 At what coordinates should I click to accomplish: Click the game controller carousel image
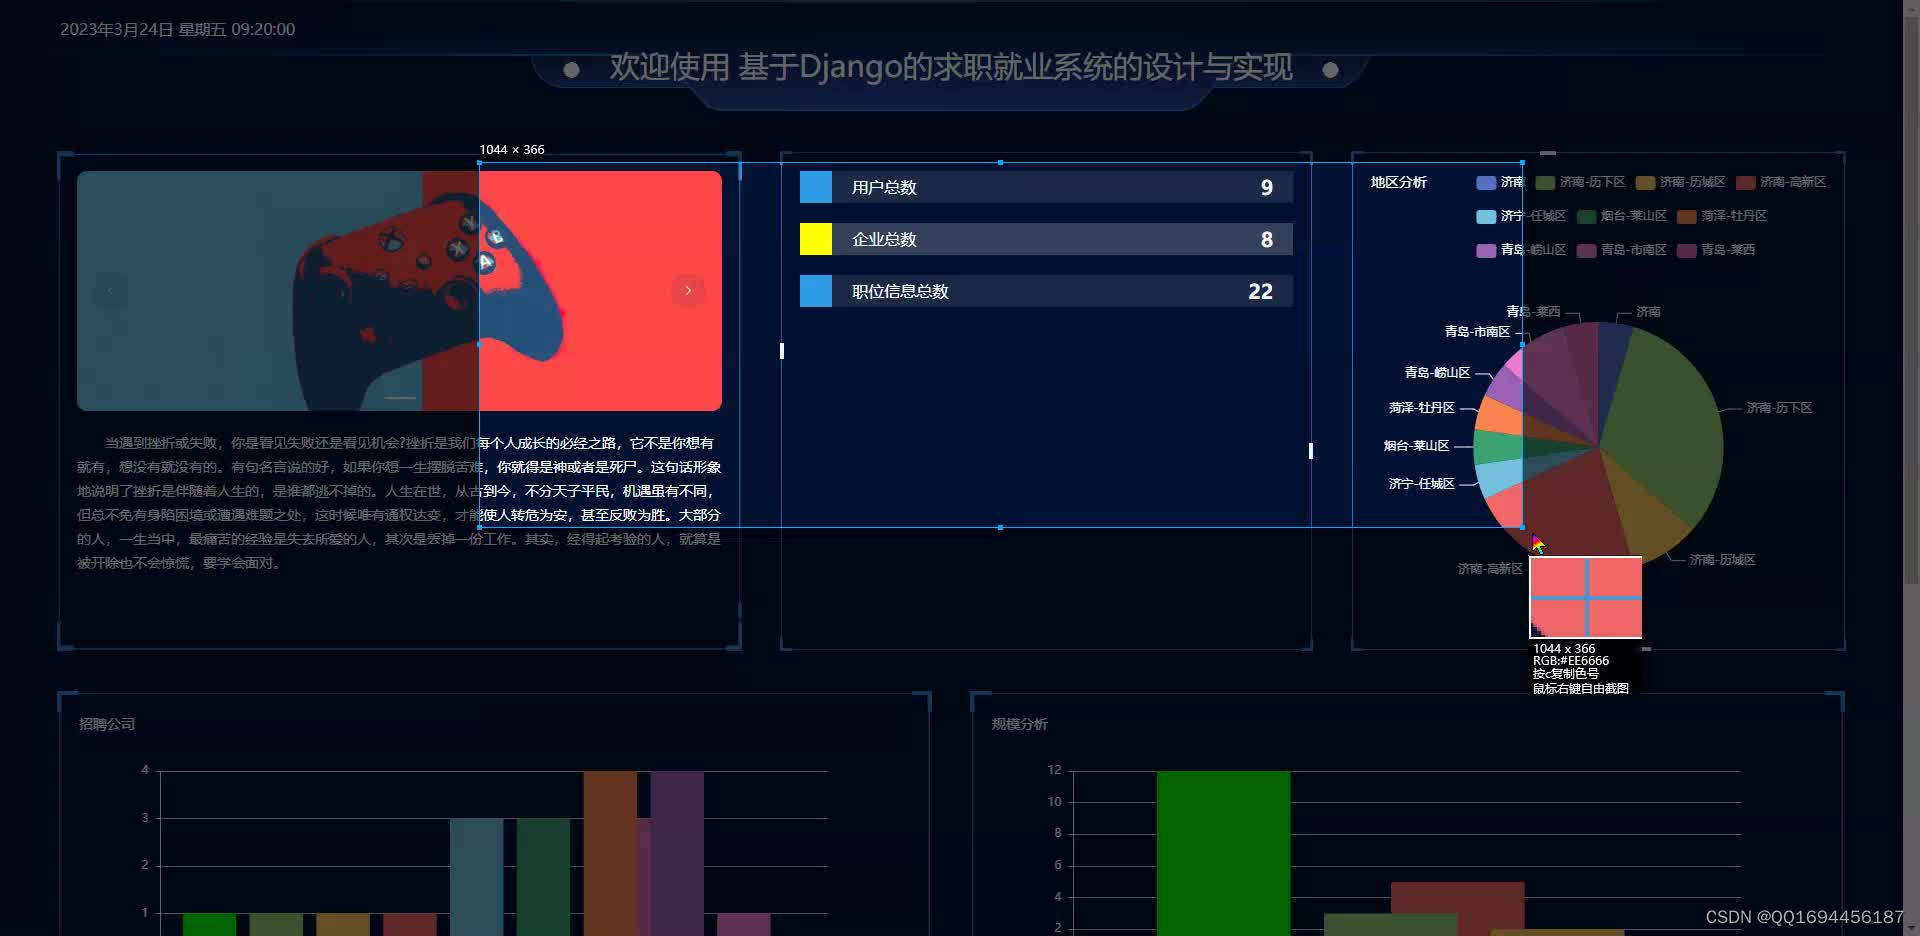[x=399, y=291]
